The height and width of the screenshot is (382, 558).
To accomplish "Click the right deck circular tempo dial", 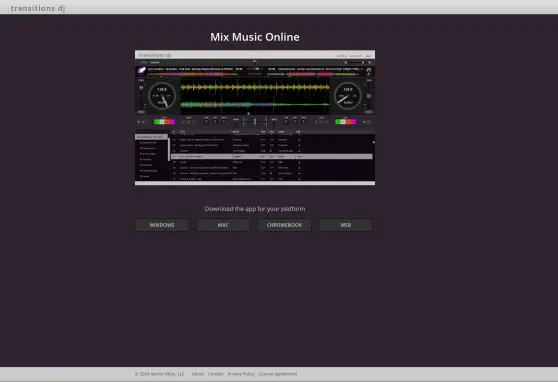I will pos(348,96).
